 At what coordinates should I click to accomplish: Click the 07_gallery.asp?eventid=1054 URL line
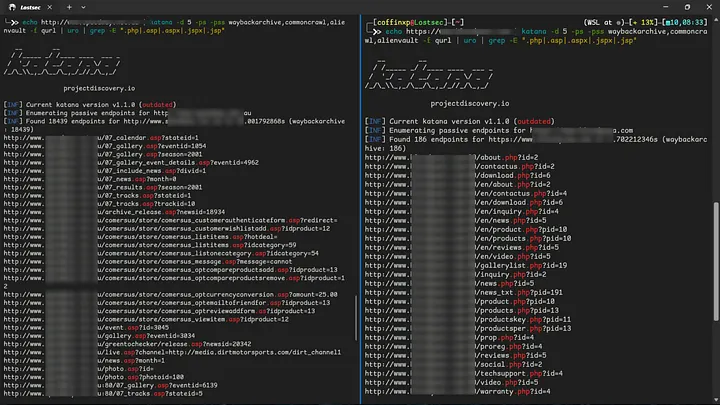105,146
